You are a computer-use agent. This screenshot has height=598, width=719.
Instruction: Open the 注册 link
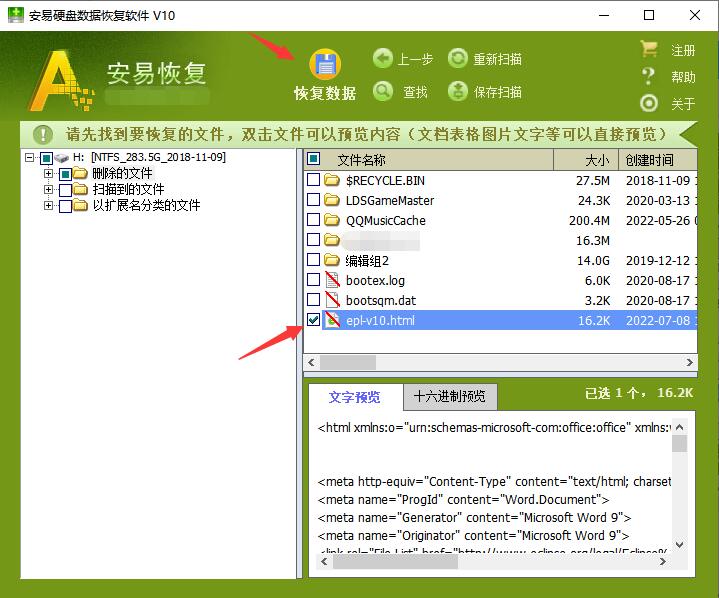pos(683,50)
